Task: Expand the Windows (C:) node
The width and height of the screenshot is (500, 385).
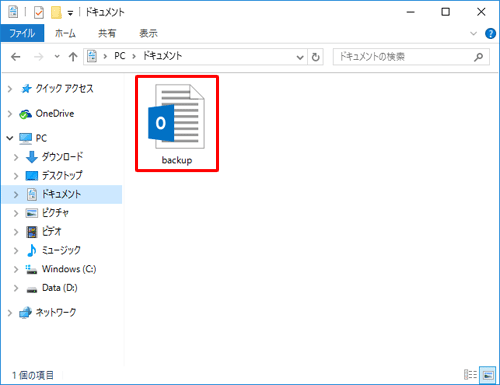Action: [16, 269]
